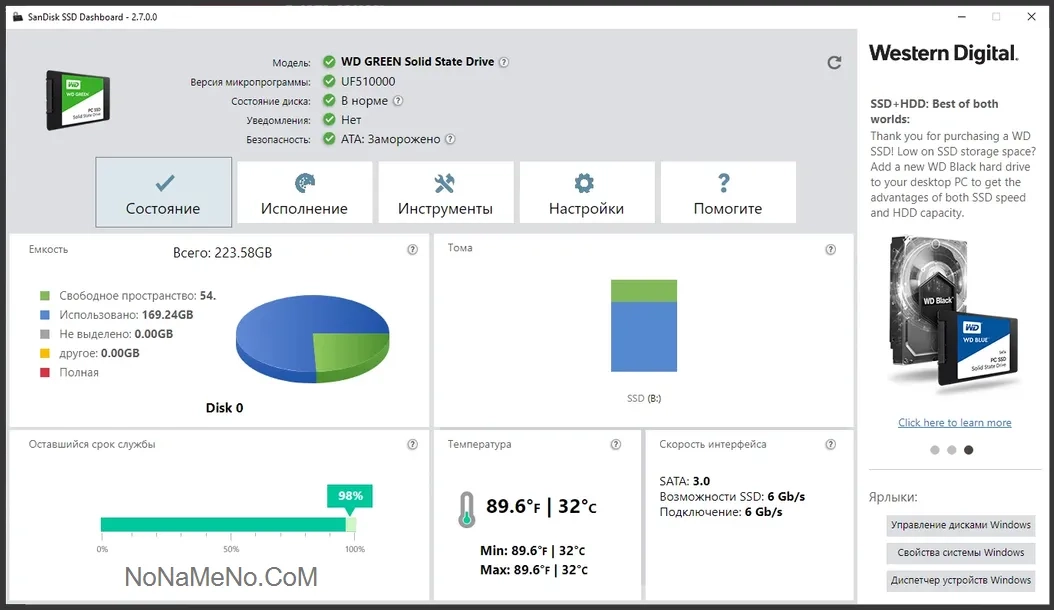Click the refresh icon near the top right
This screenshot has width=1054, height=610.
(x=834, y=63)
